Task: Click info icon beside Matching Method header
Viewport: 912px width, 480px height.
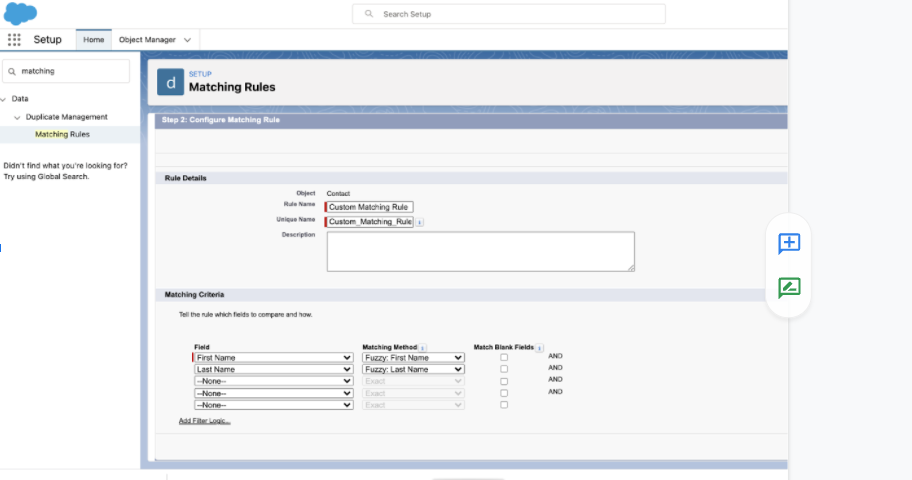Action: pos(424,347)
